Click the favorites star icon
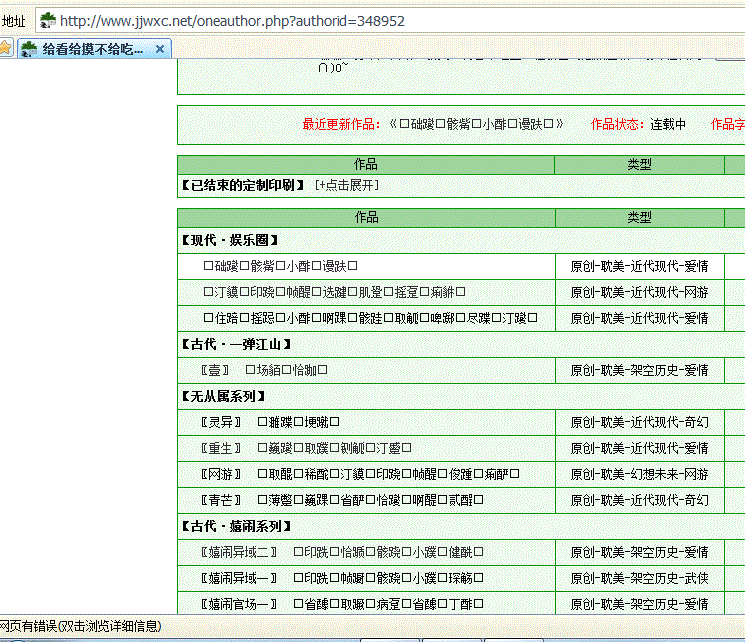This screenshot has height=642, width=745. click(x=5, y=48)
